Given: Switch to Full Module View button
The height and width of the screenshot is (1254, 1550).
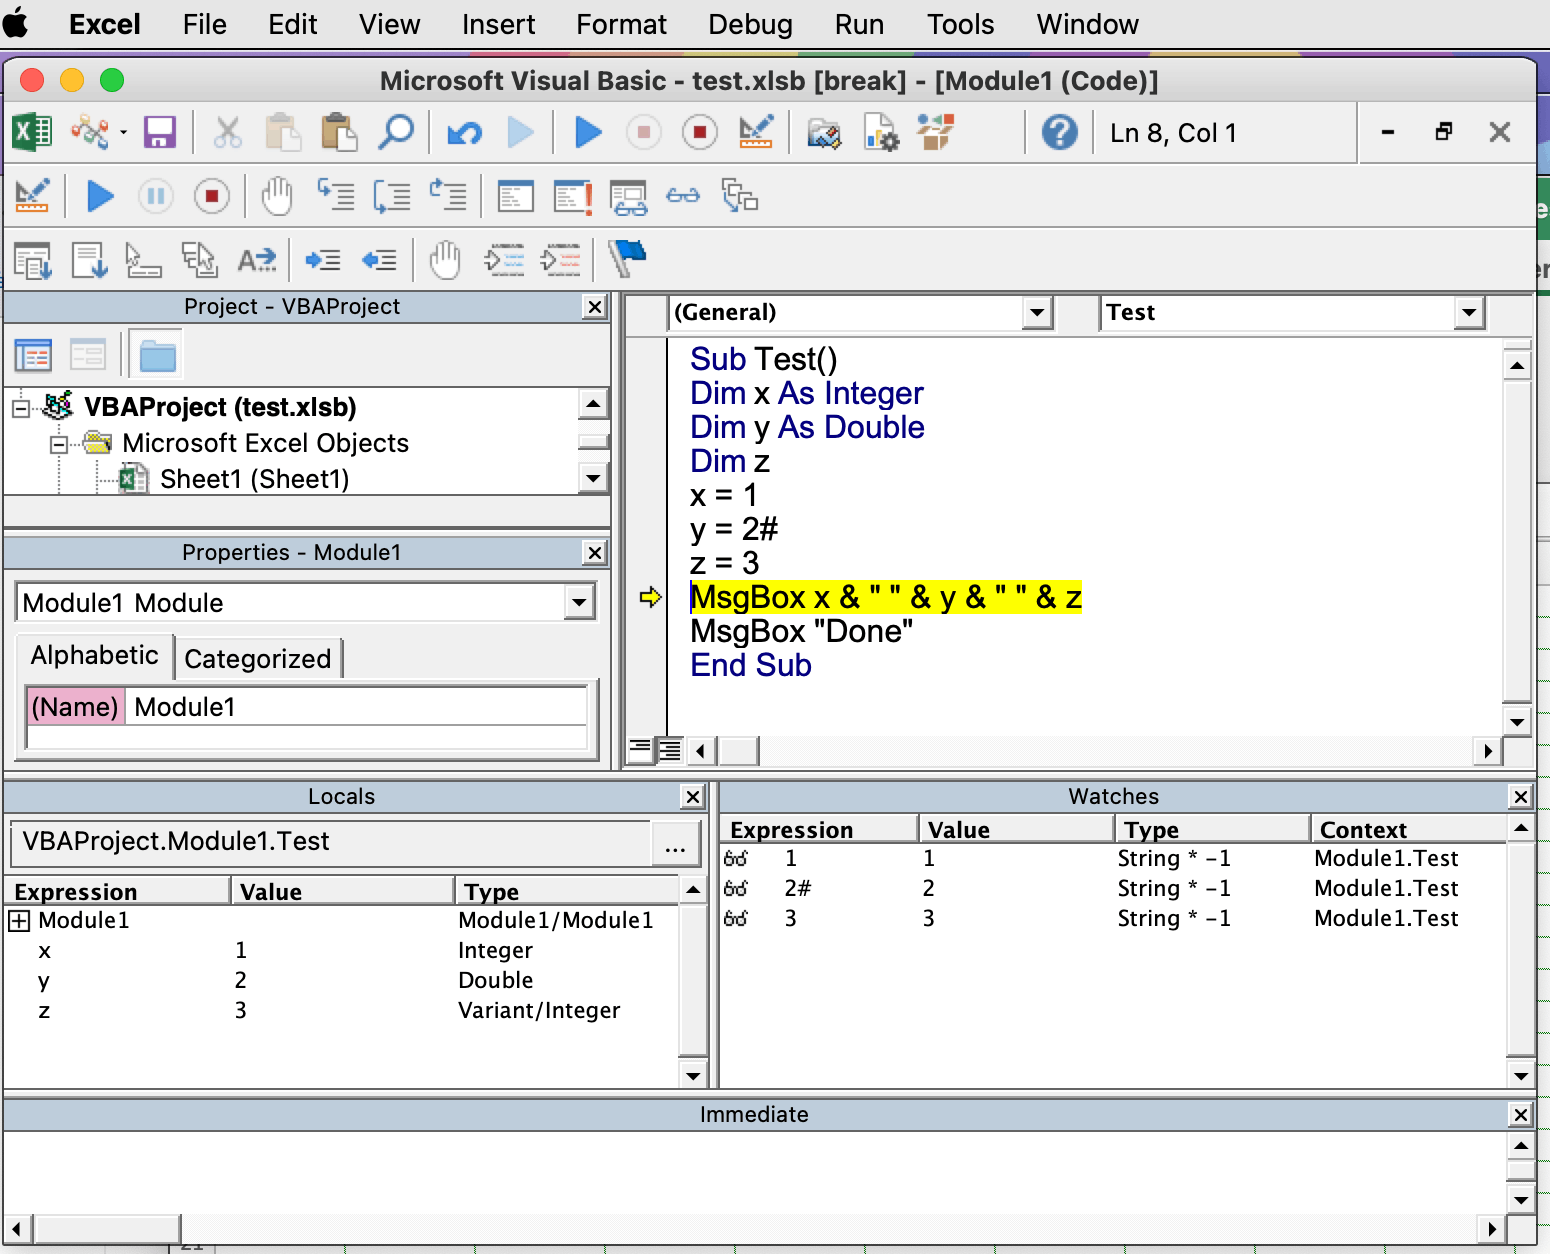Looking at the screenshot, I should click(x=669, y=749).
